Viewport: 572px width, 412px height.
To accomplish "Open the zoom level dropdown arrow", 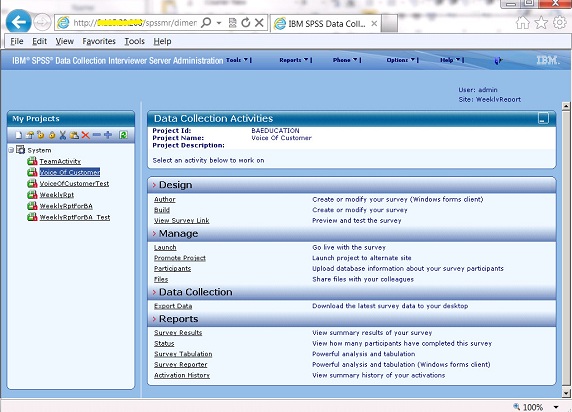I will (x=556, y=407).
